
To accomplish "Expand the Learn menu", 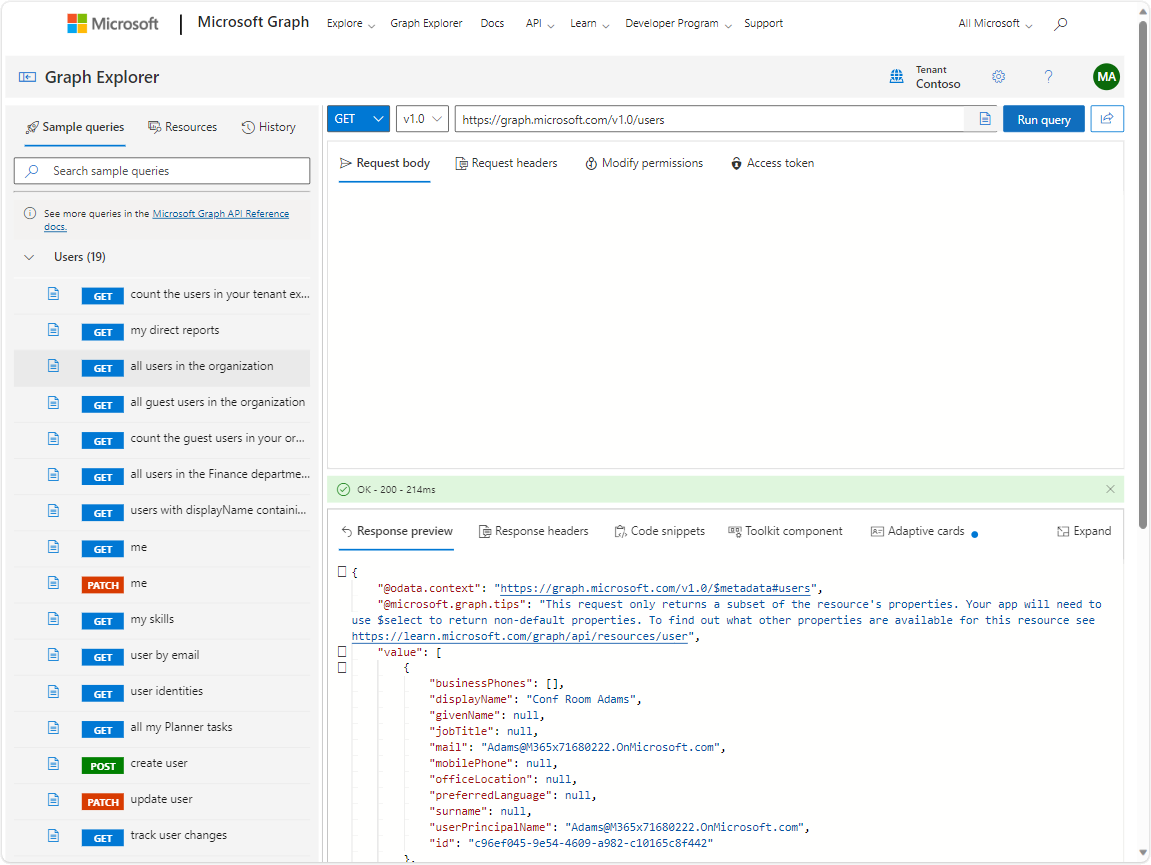I will [x=589, y=23].
